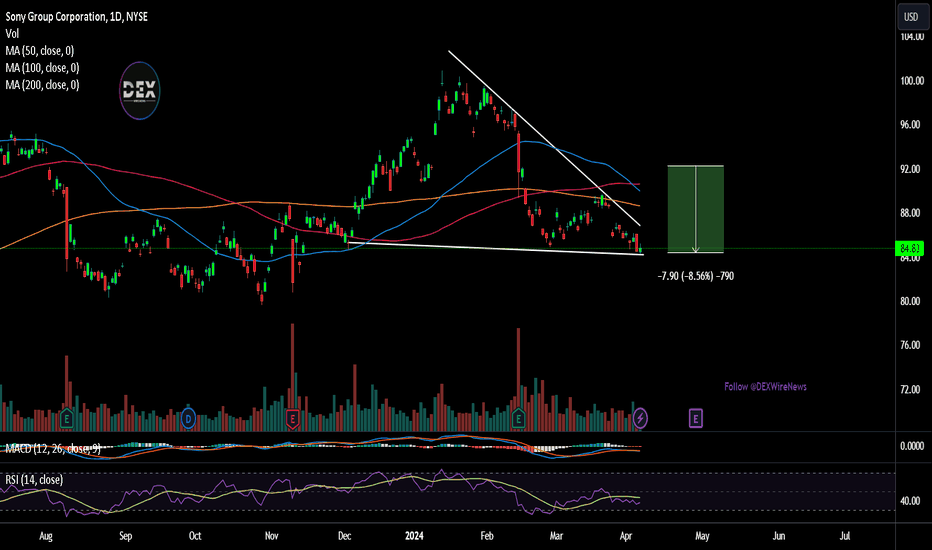Image resolution: width=932 pixels, height=550 pixels.
Task: Click the dividend 'D' marker near October
Action: (x=188, y=419)
